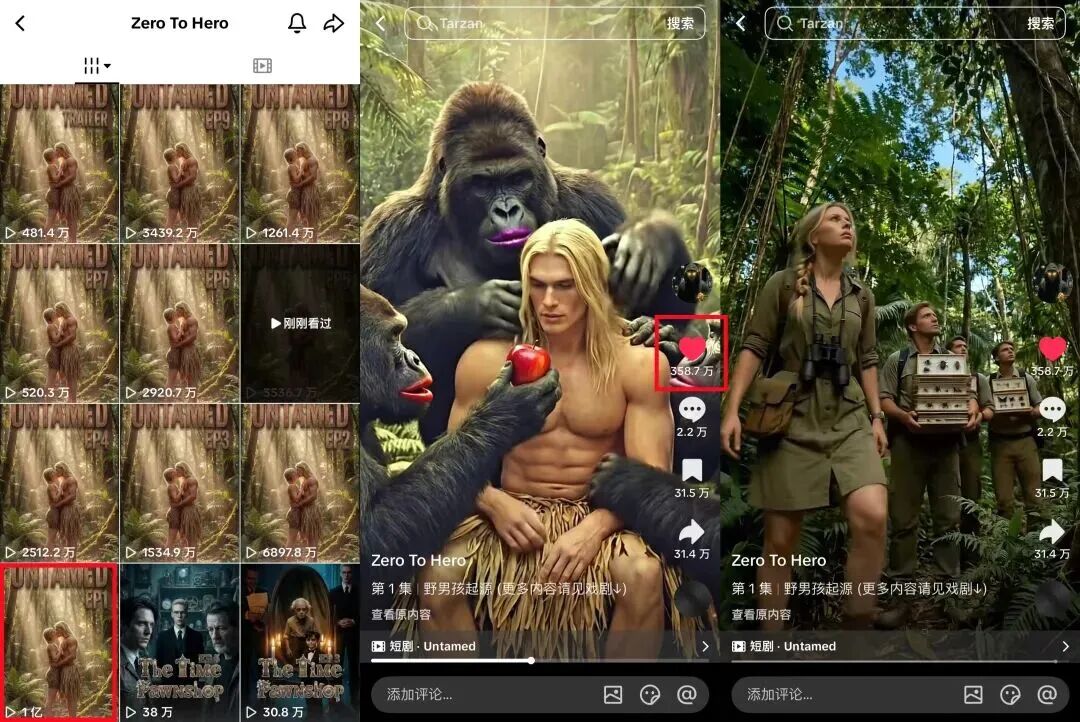The height and width of the screenshot is (722, 1080).
Task: Tap @ mention icon in right video
Action: (1047, 694)
